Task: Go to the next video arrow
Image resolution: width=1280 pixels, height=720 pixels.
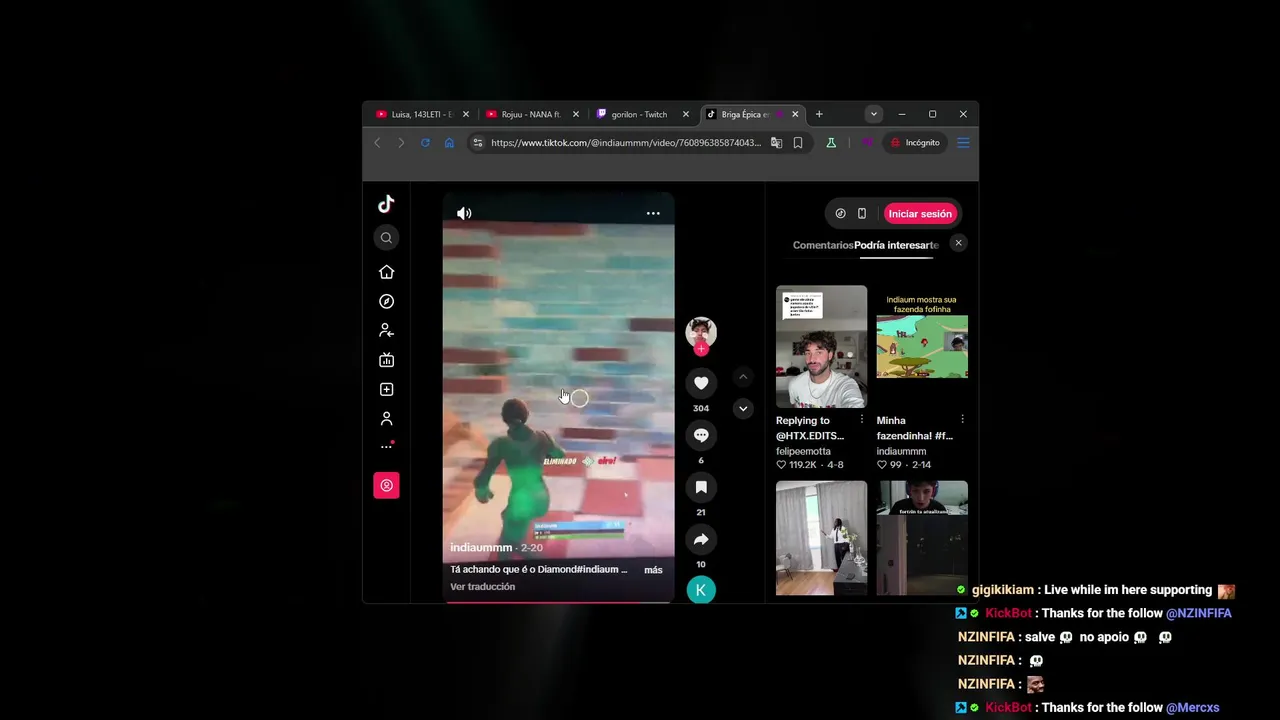Action: pos(742,408)
